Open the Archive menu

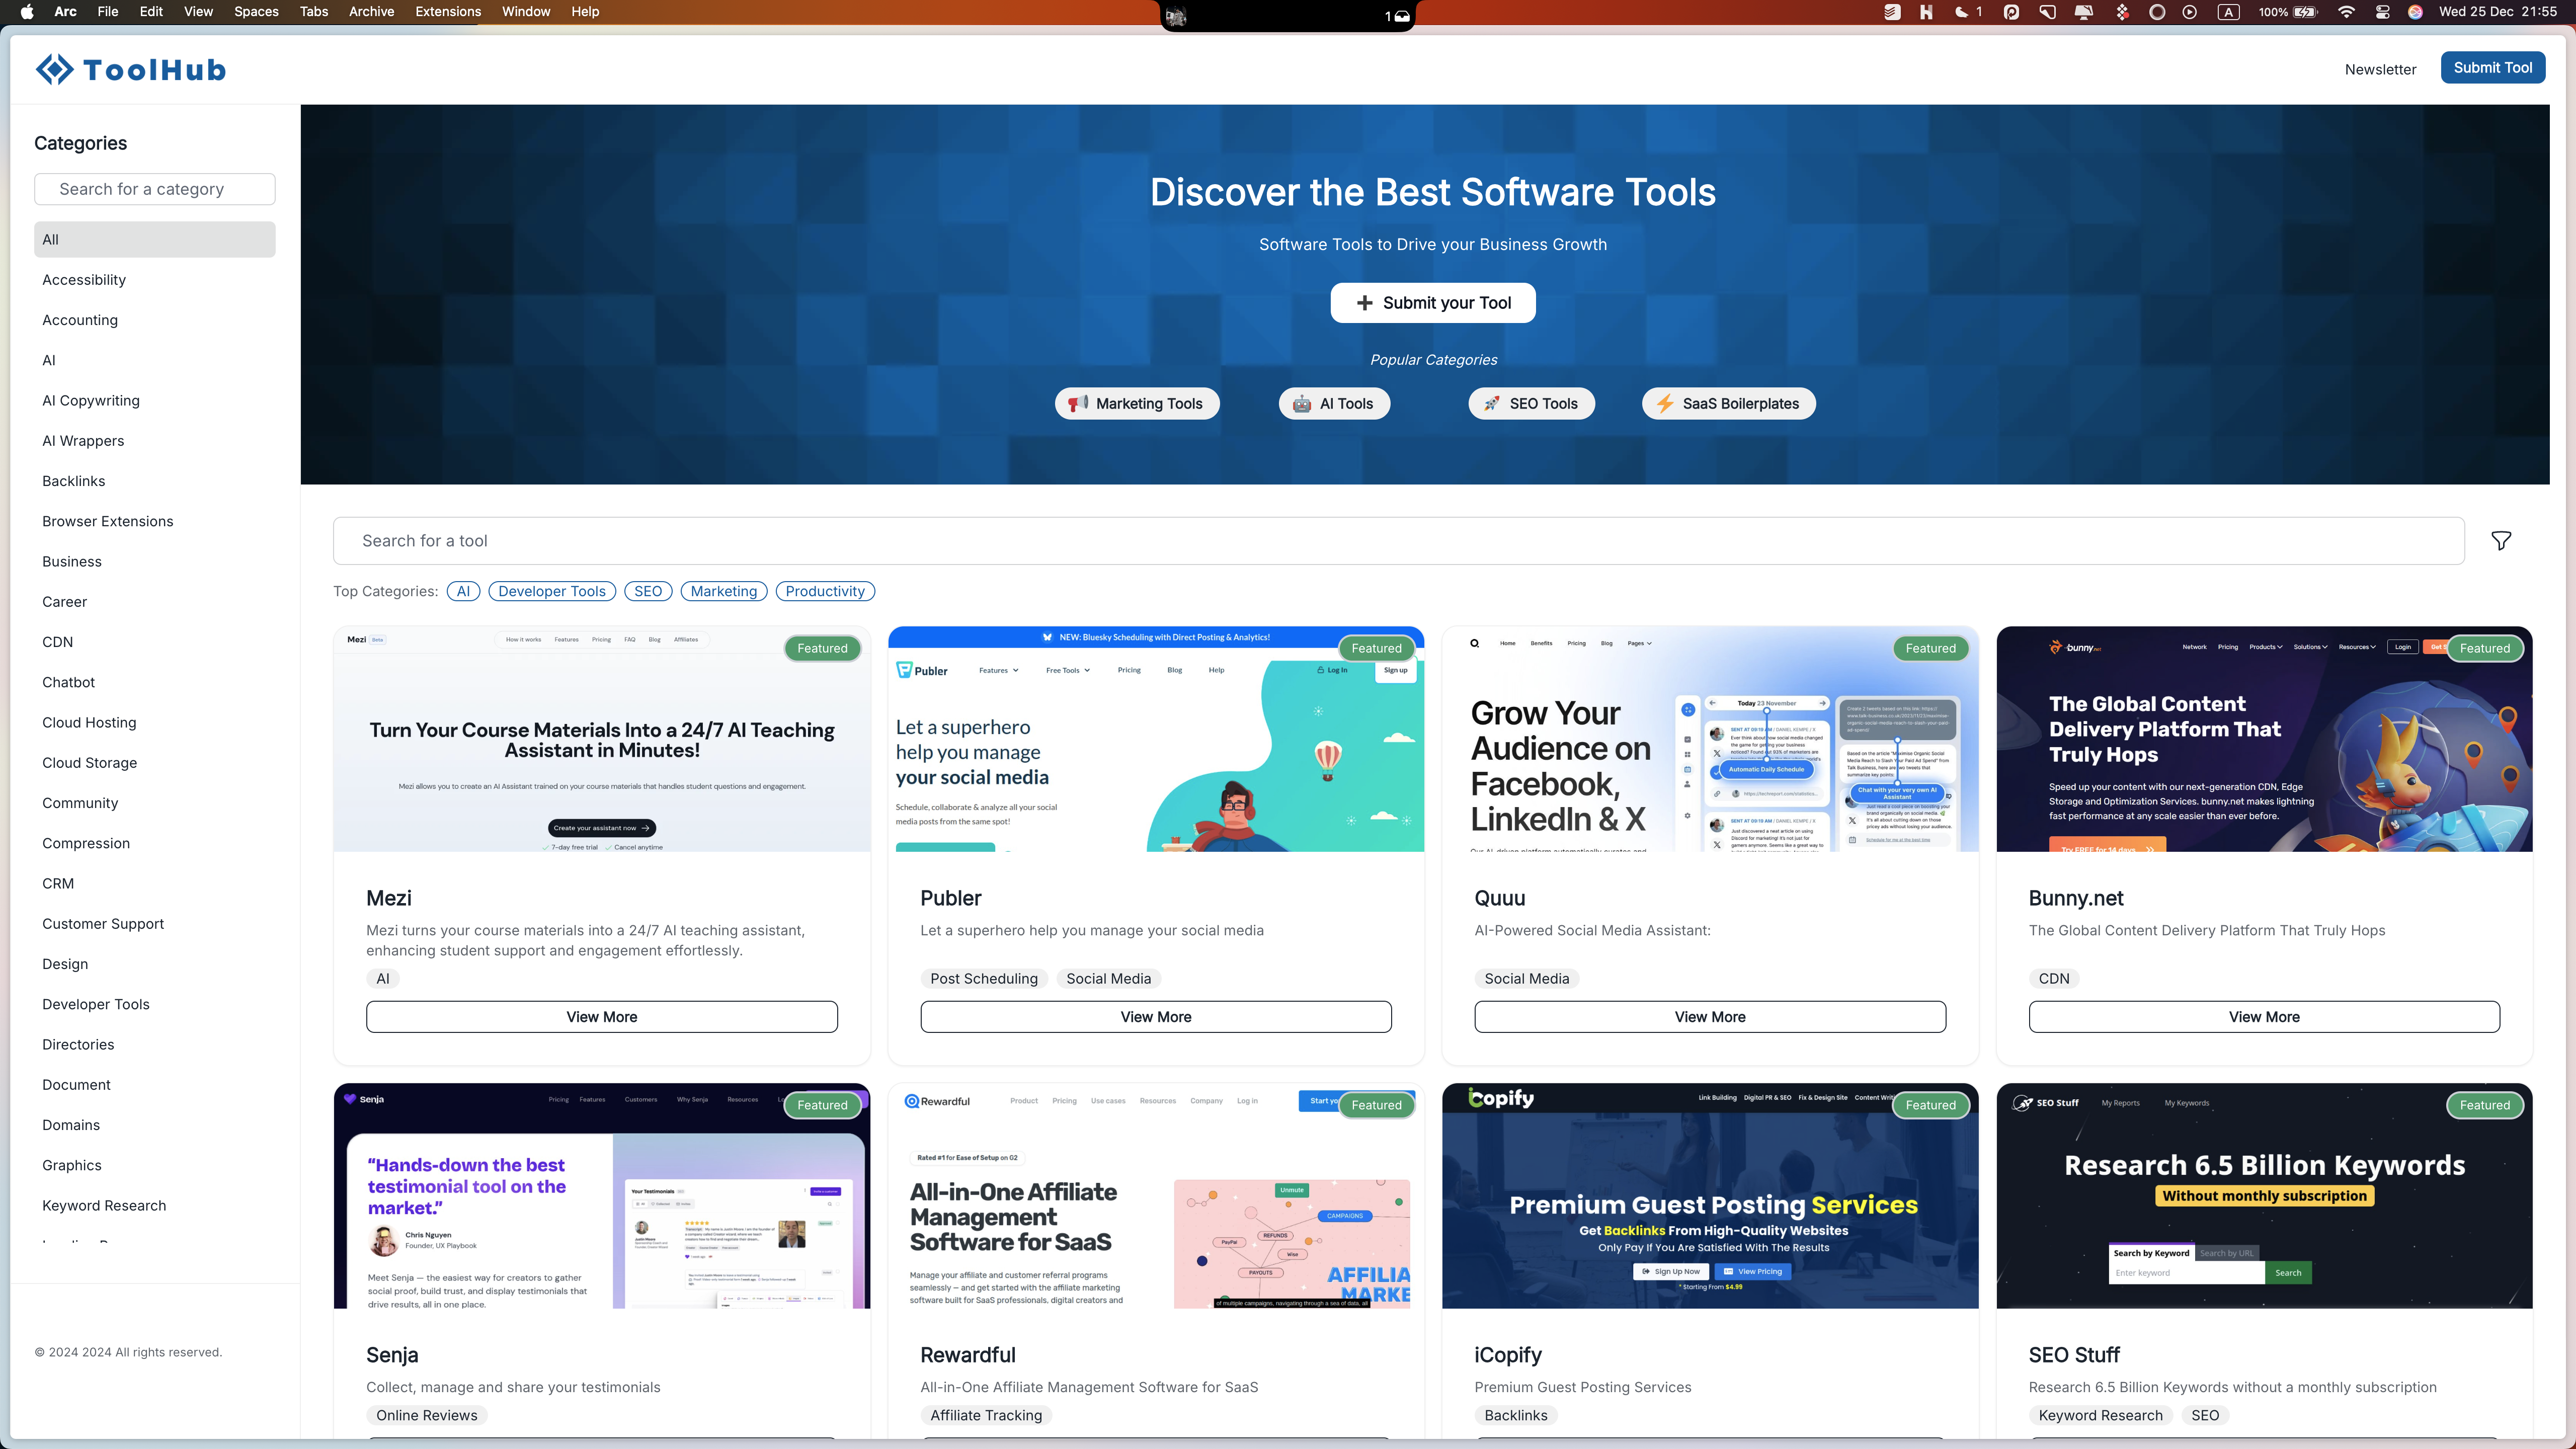[371, 12]
